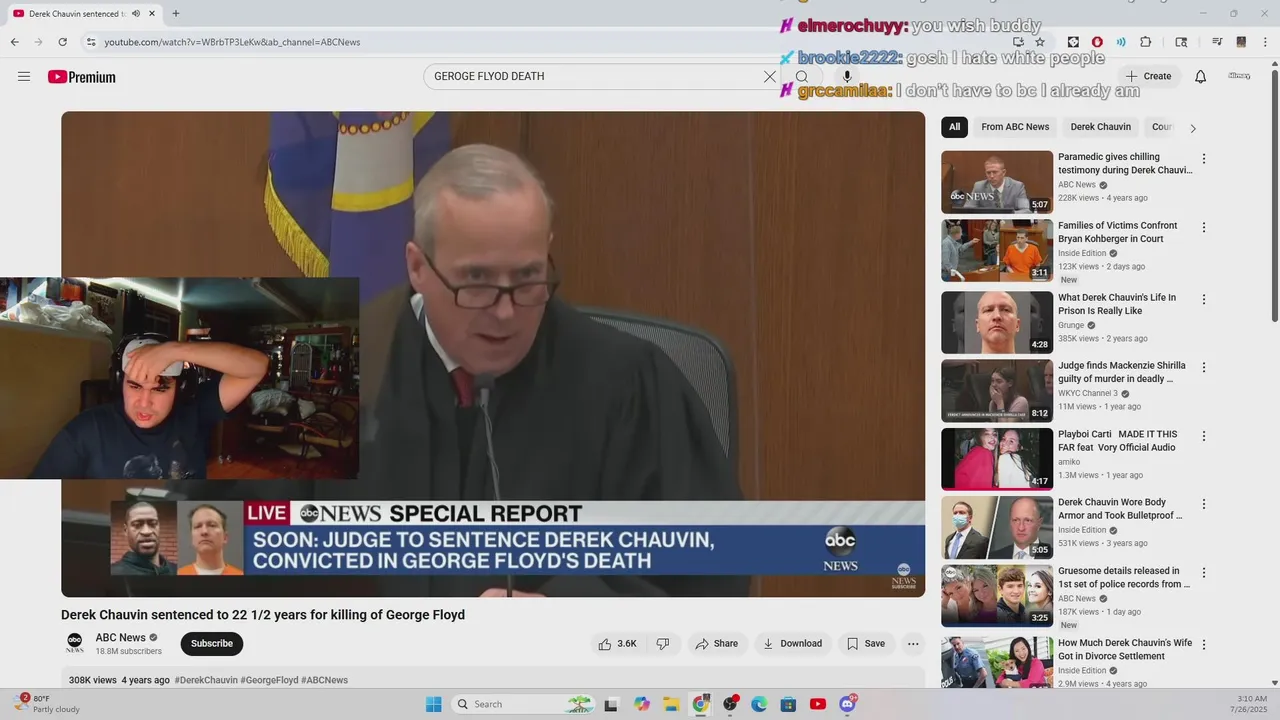Screen dimensions: 1280x720
Task: Clear the search box text
Action: click(x=770, y=76)
